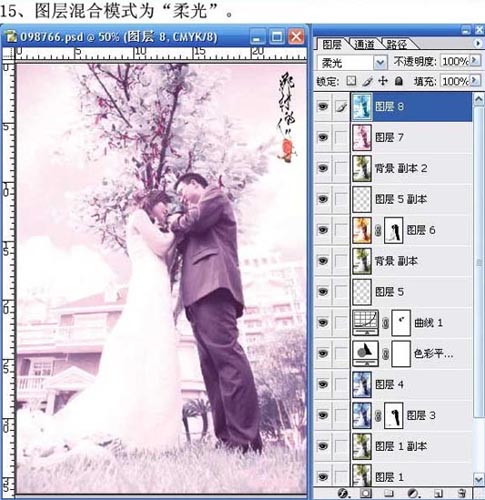Hide 图层 7 with its eye icon
This screenshot has height=500, width=485.
tap(323, 137)
